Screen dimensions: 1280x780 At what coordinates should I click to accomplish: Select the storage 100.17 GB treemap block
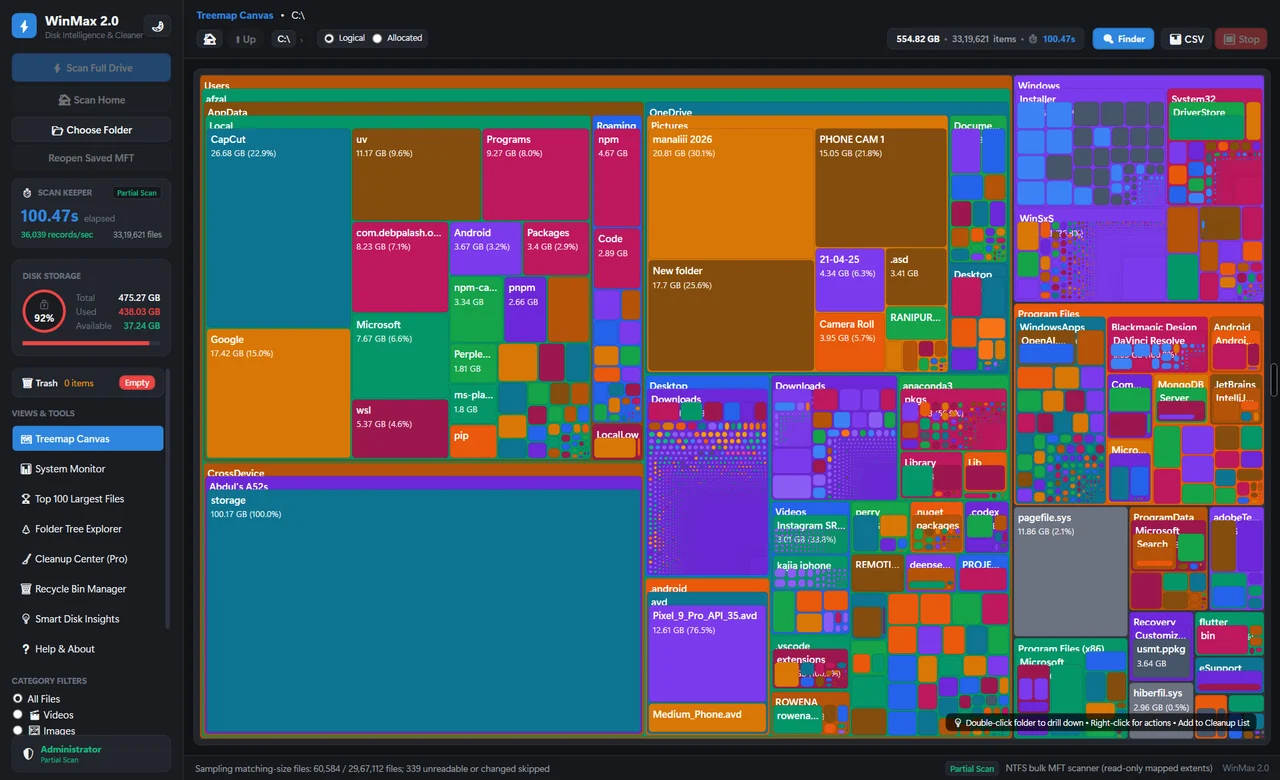pos(424,612)
